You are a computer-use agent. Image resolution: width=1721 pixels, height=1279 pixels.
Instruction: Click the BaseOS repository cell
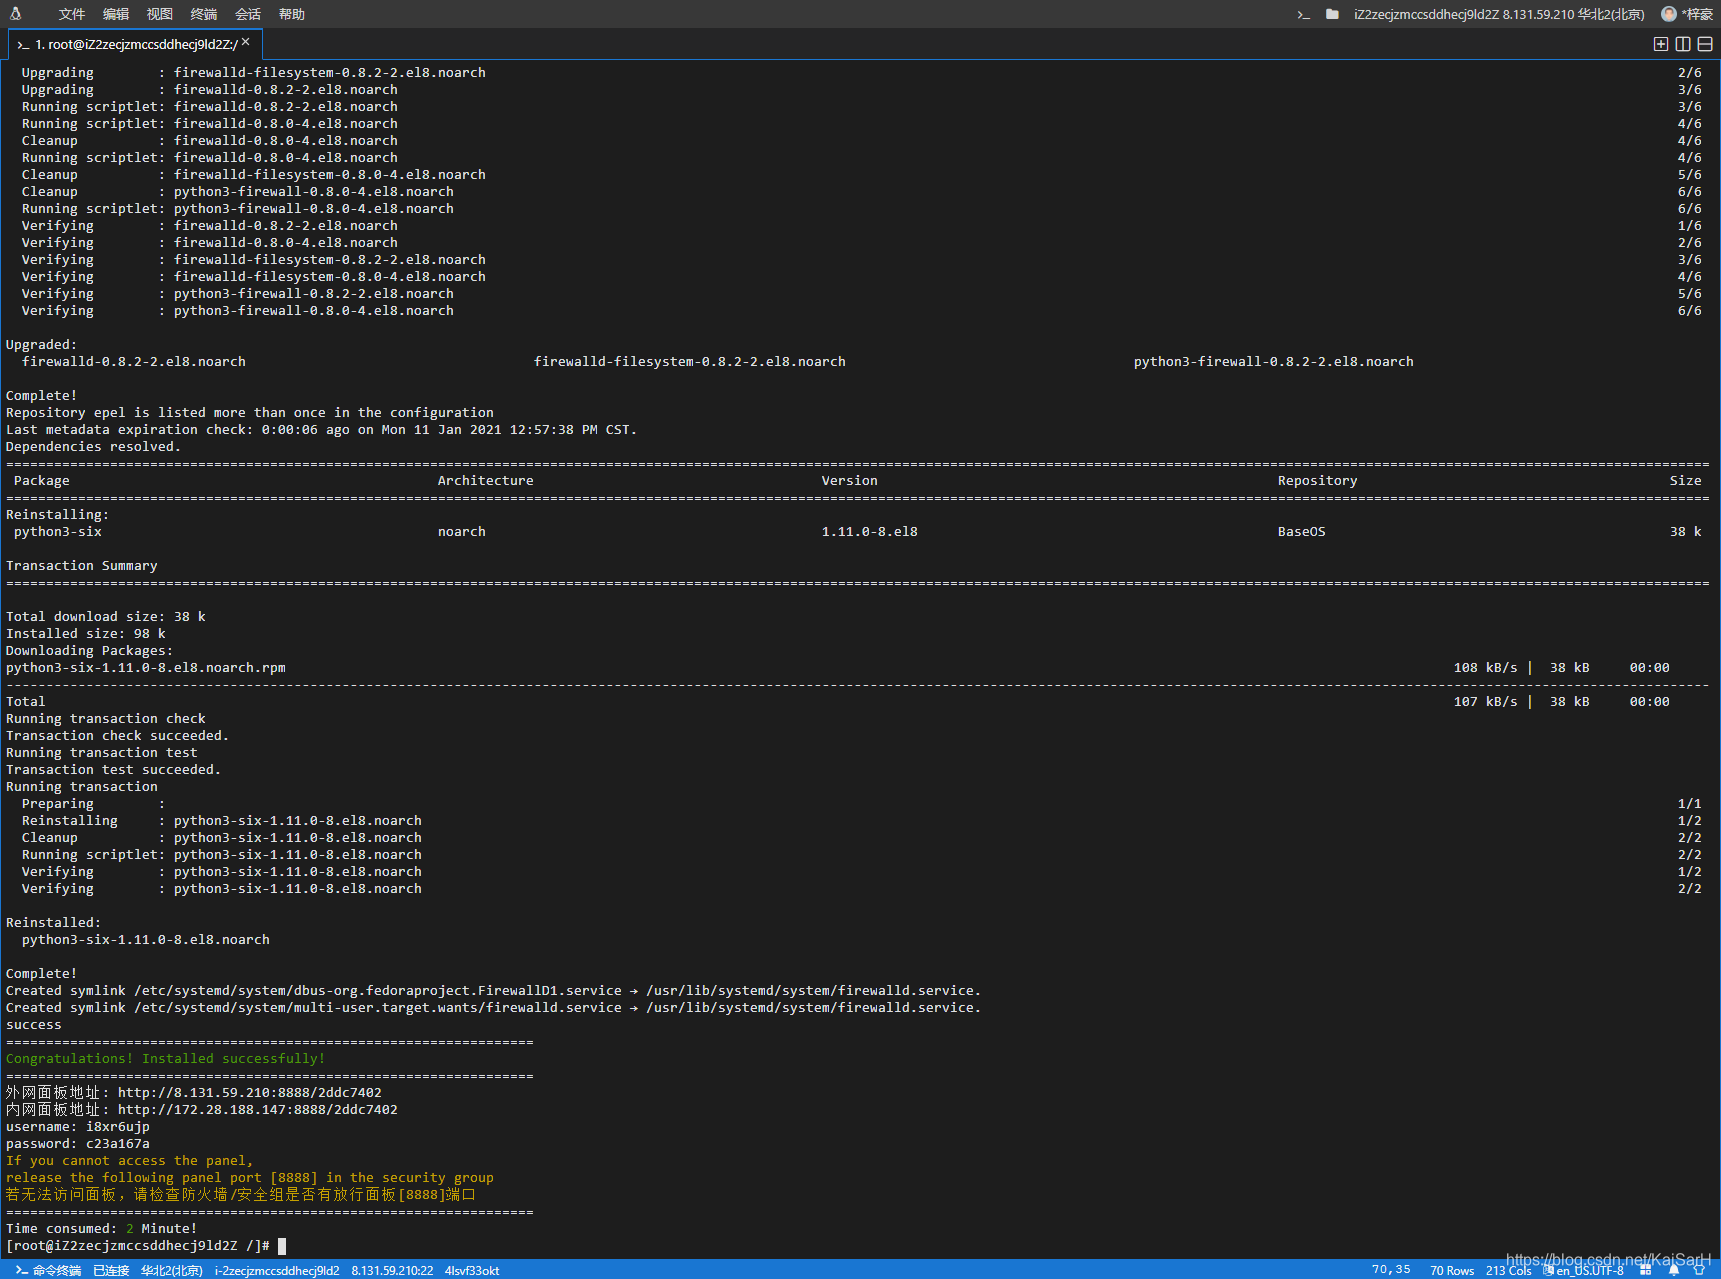click(x=1302, y=532)
